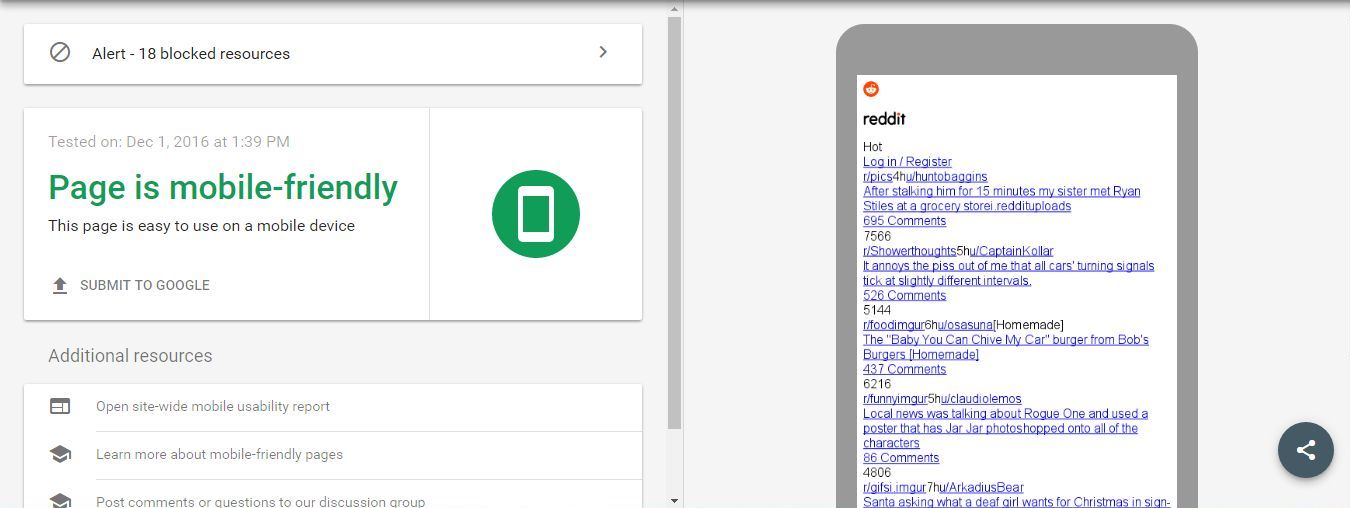Click the blocked-resources alert circle icon
This screenshot has height=508, width=1350.
(x=60, y=52)
